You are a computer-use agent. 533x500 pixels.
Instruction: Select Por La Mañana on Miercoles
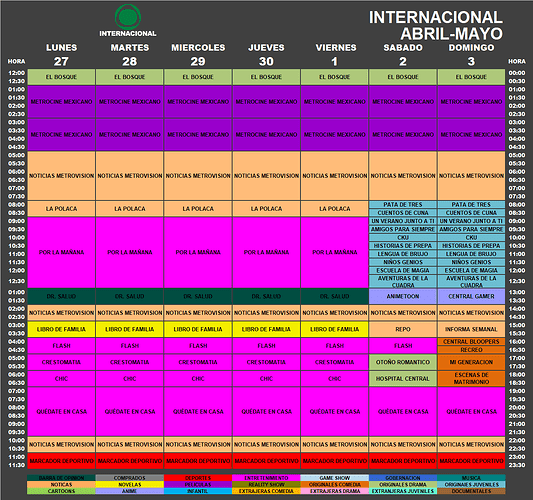point(198,252)
